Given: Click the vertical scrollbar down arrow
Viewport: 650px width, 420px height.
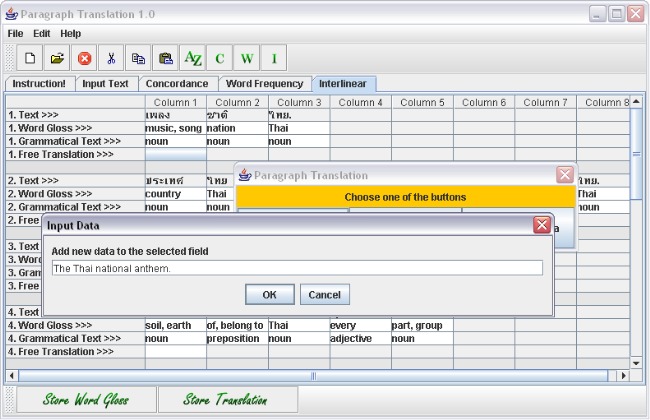Looking at the screenshot, I should [x=636, y=363].
